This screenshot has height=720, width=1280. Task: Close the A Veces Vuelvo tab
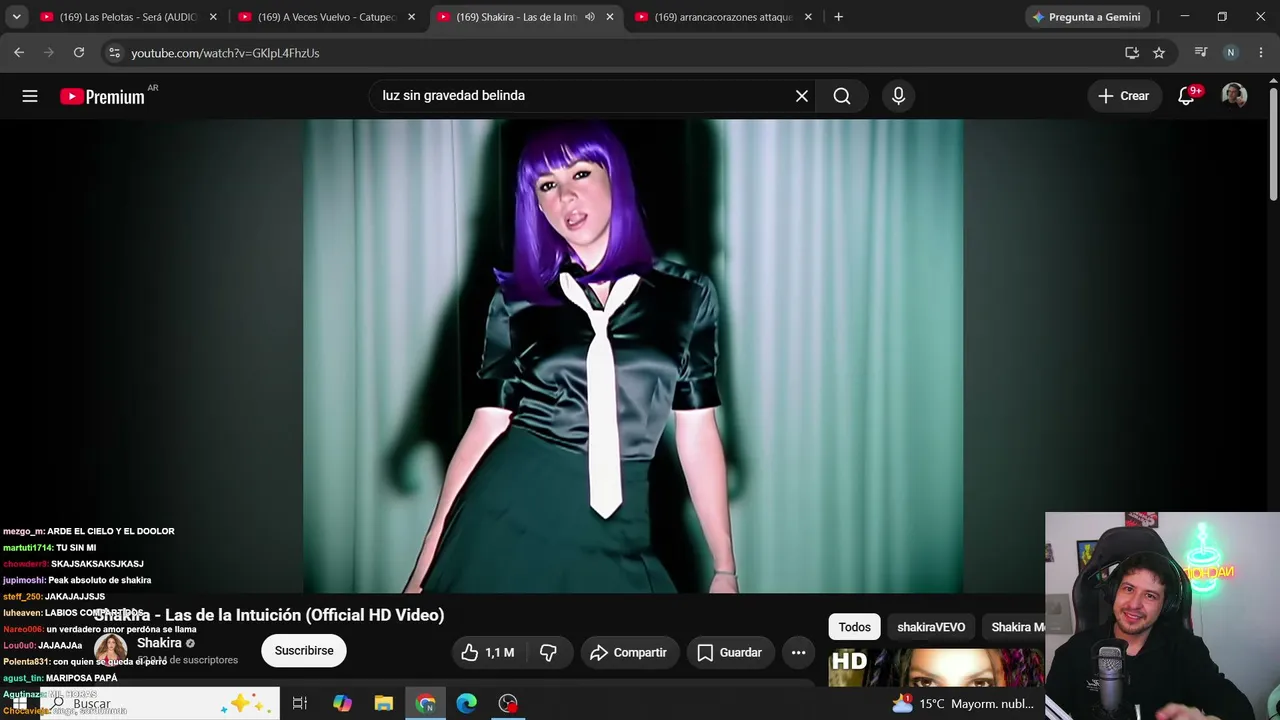tap(411, 17)
